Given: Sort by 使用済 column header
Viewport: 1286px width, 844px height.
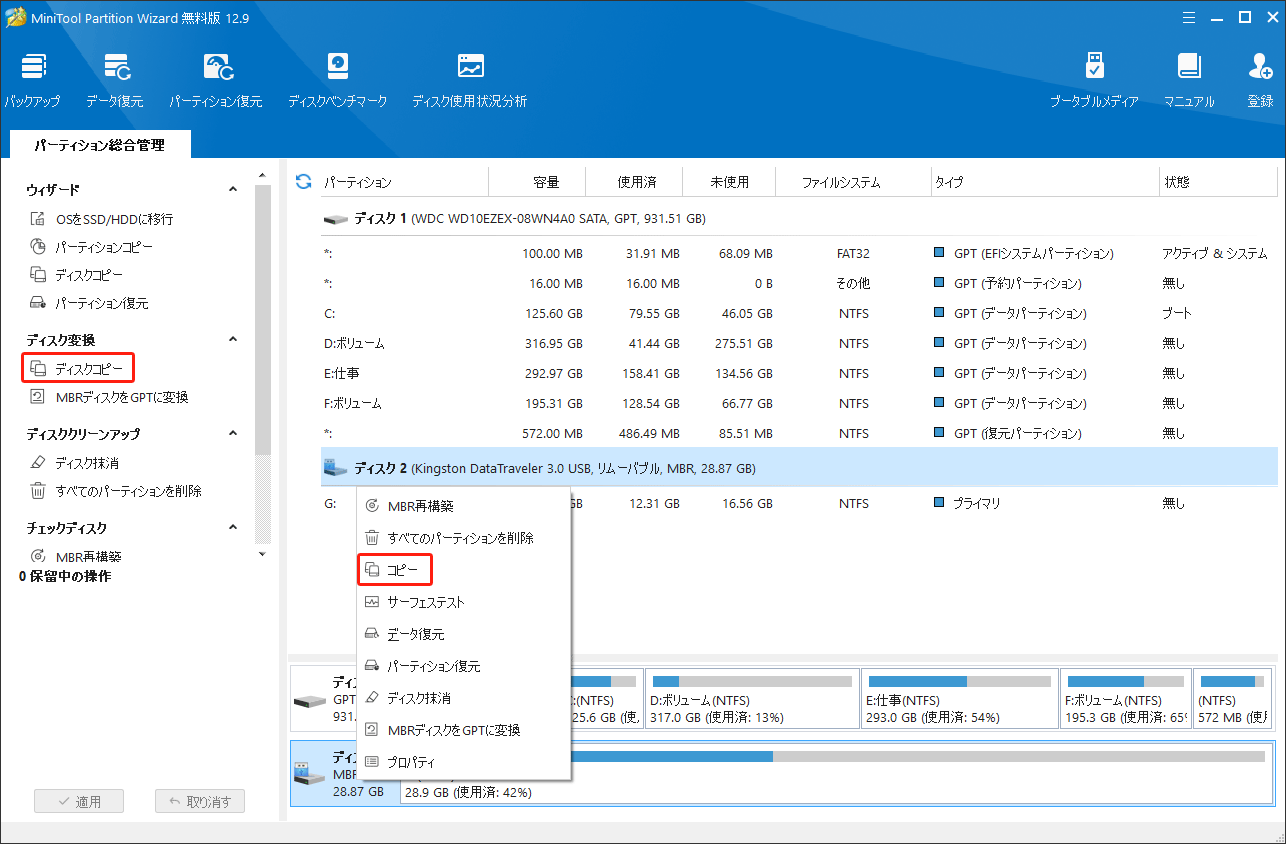Looking at the screenshot, I should (634, 182).
